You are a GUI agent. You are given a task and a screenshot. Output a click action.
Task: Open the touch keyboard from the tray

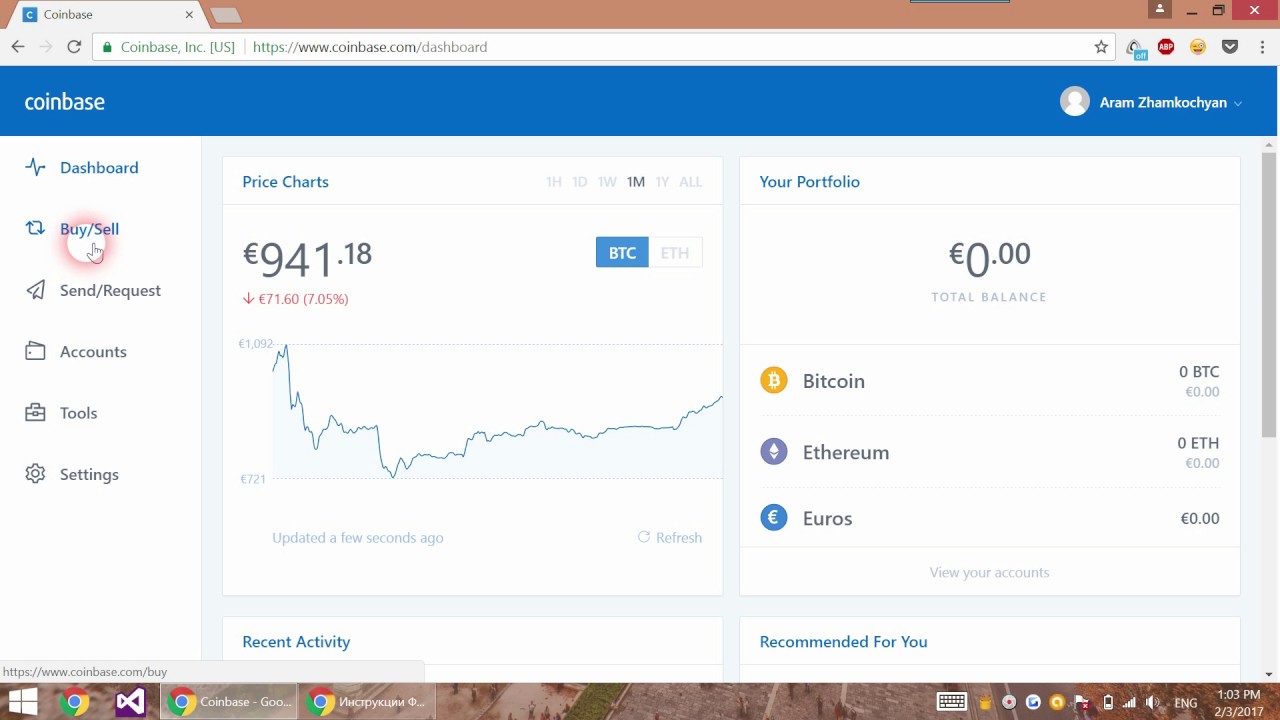tap(951, 702)
